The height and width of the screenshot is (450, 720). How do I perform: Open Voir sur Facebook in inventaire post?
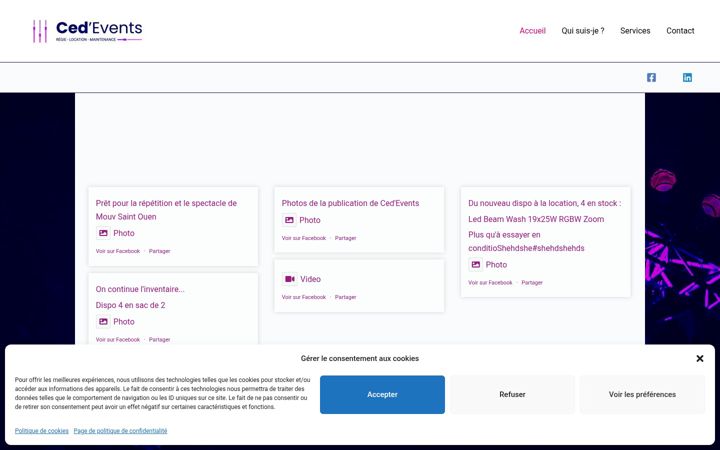click(118, 339)
